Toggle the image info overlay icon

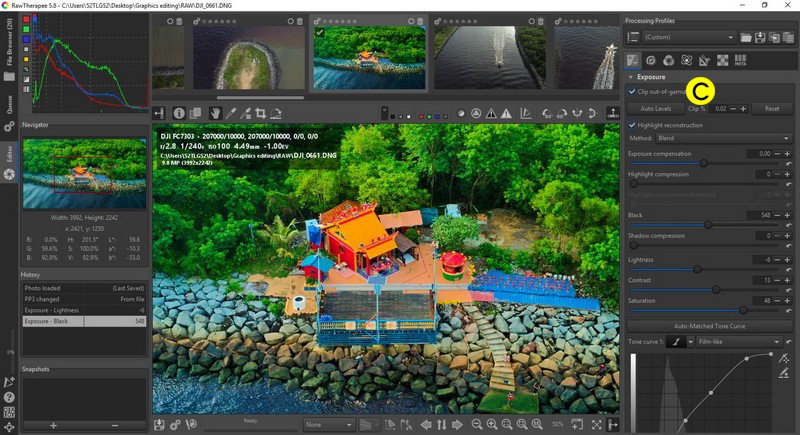click(179, 113)
